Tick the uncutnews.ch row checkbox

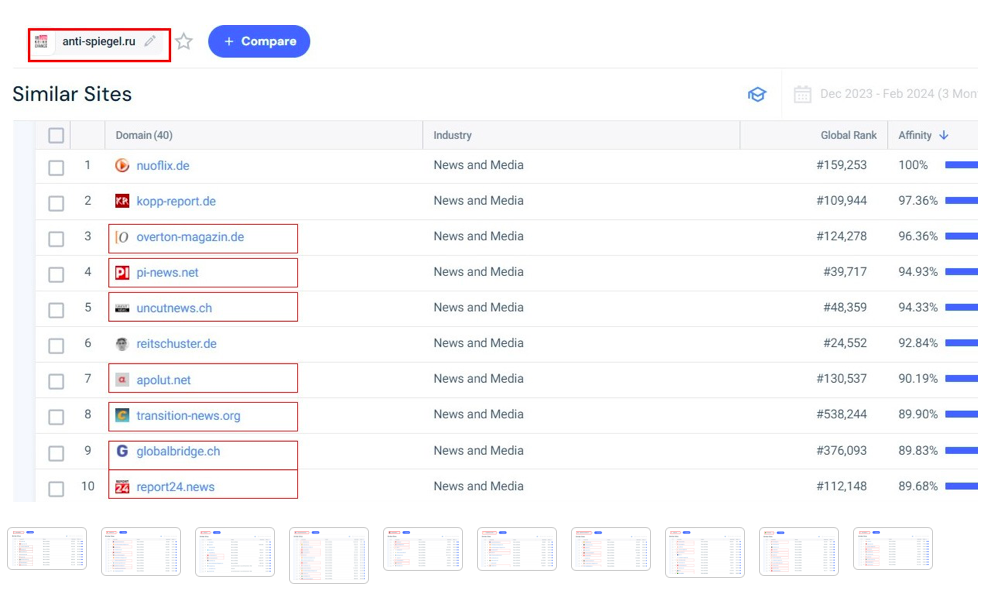coord(56,310)
